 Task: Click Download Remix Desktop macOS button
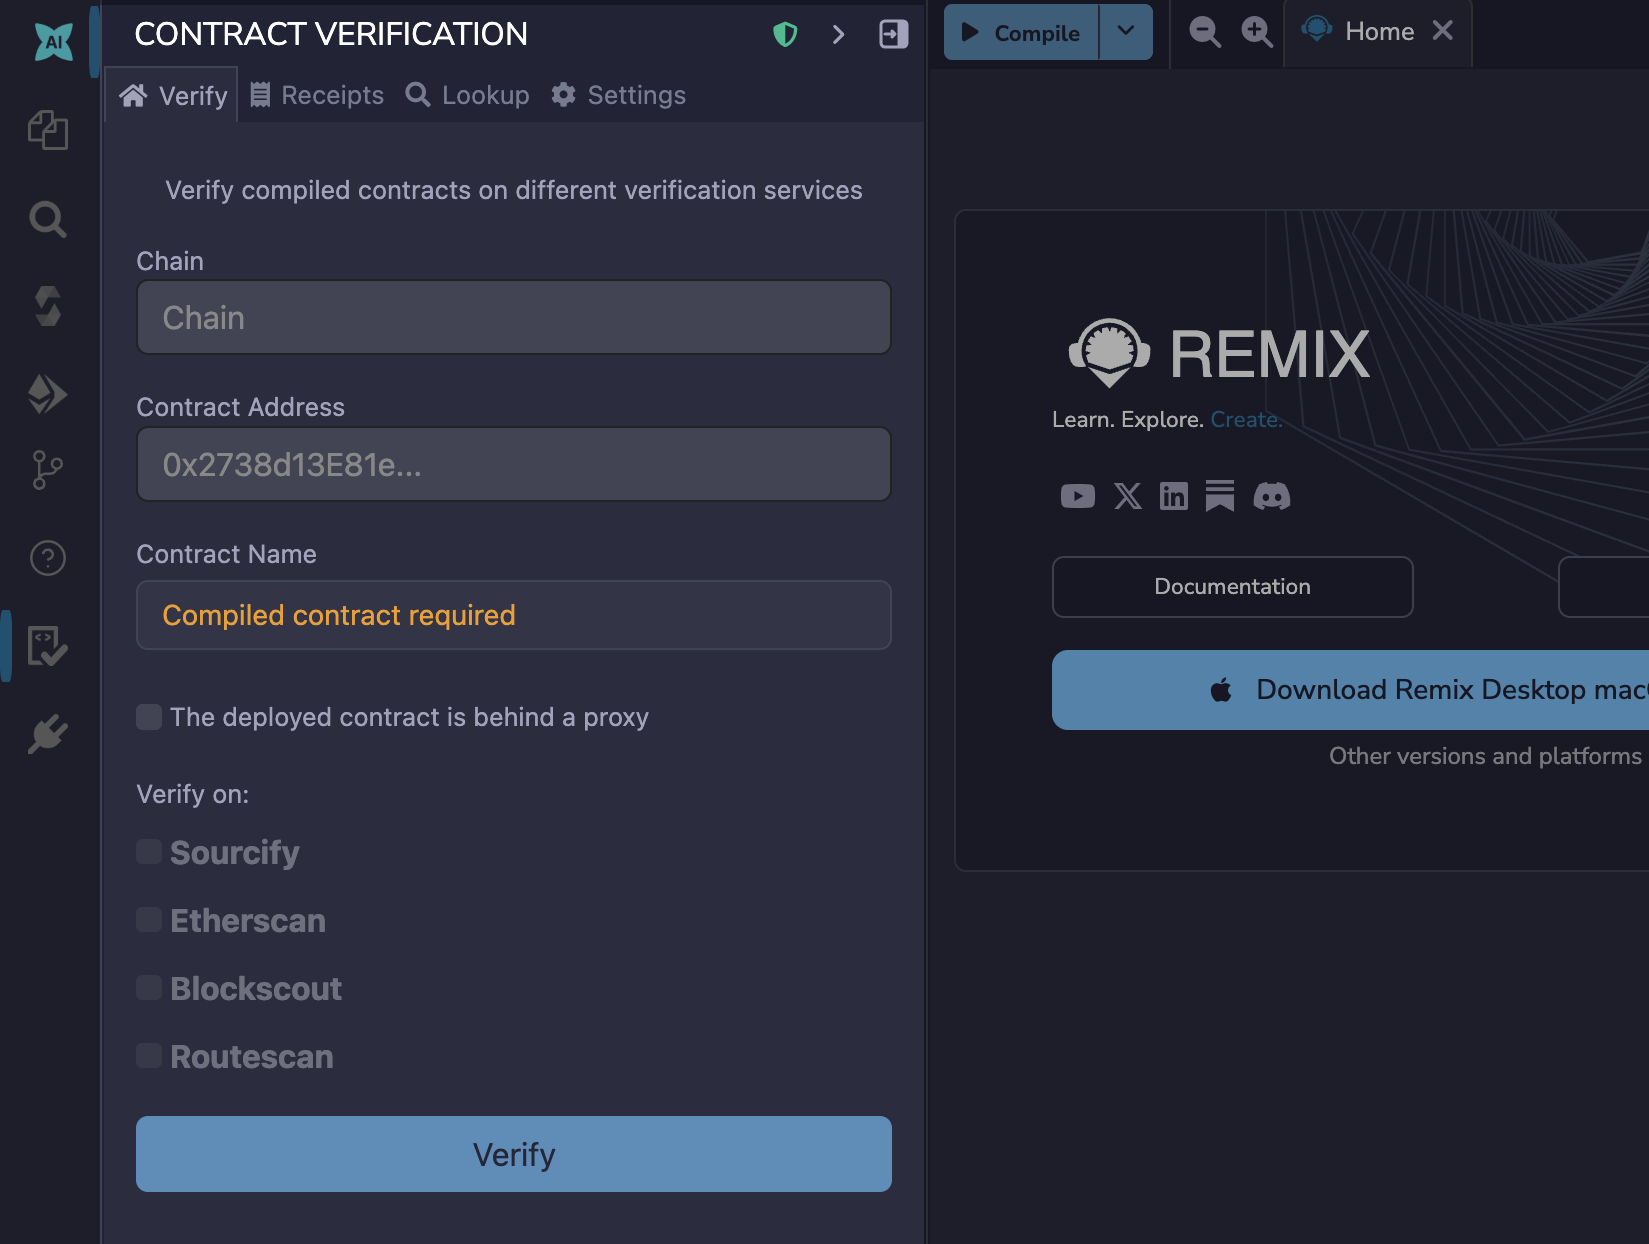[x=1350, y=690]
